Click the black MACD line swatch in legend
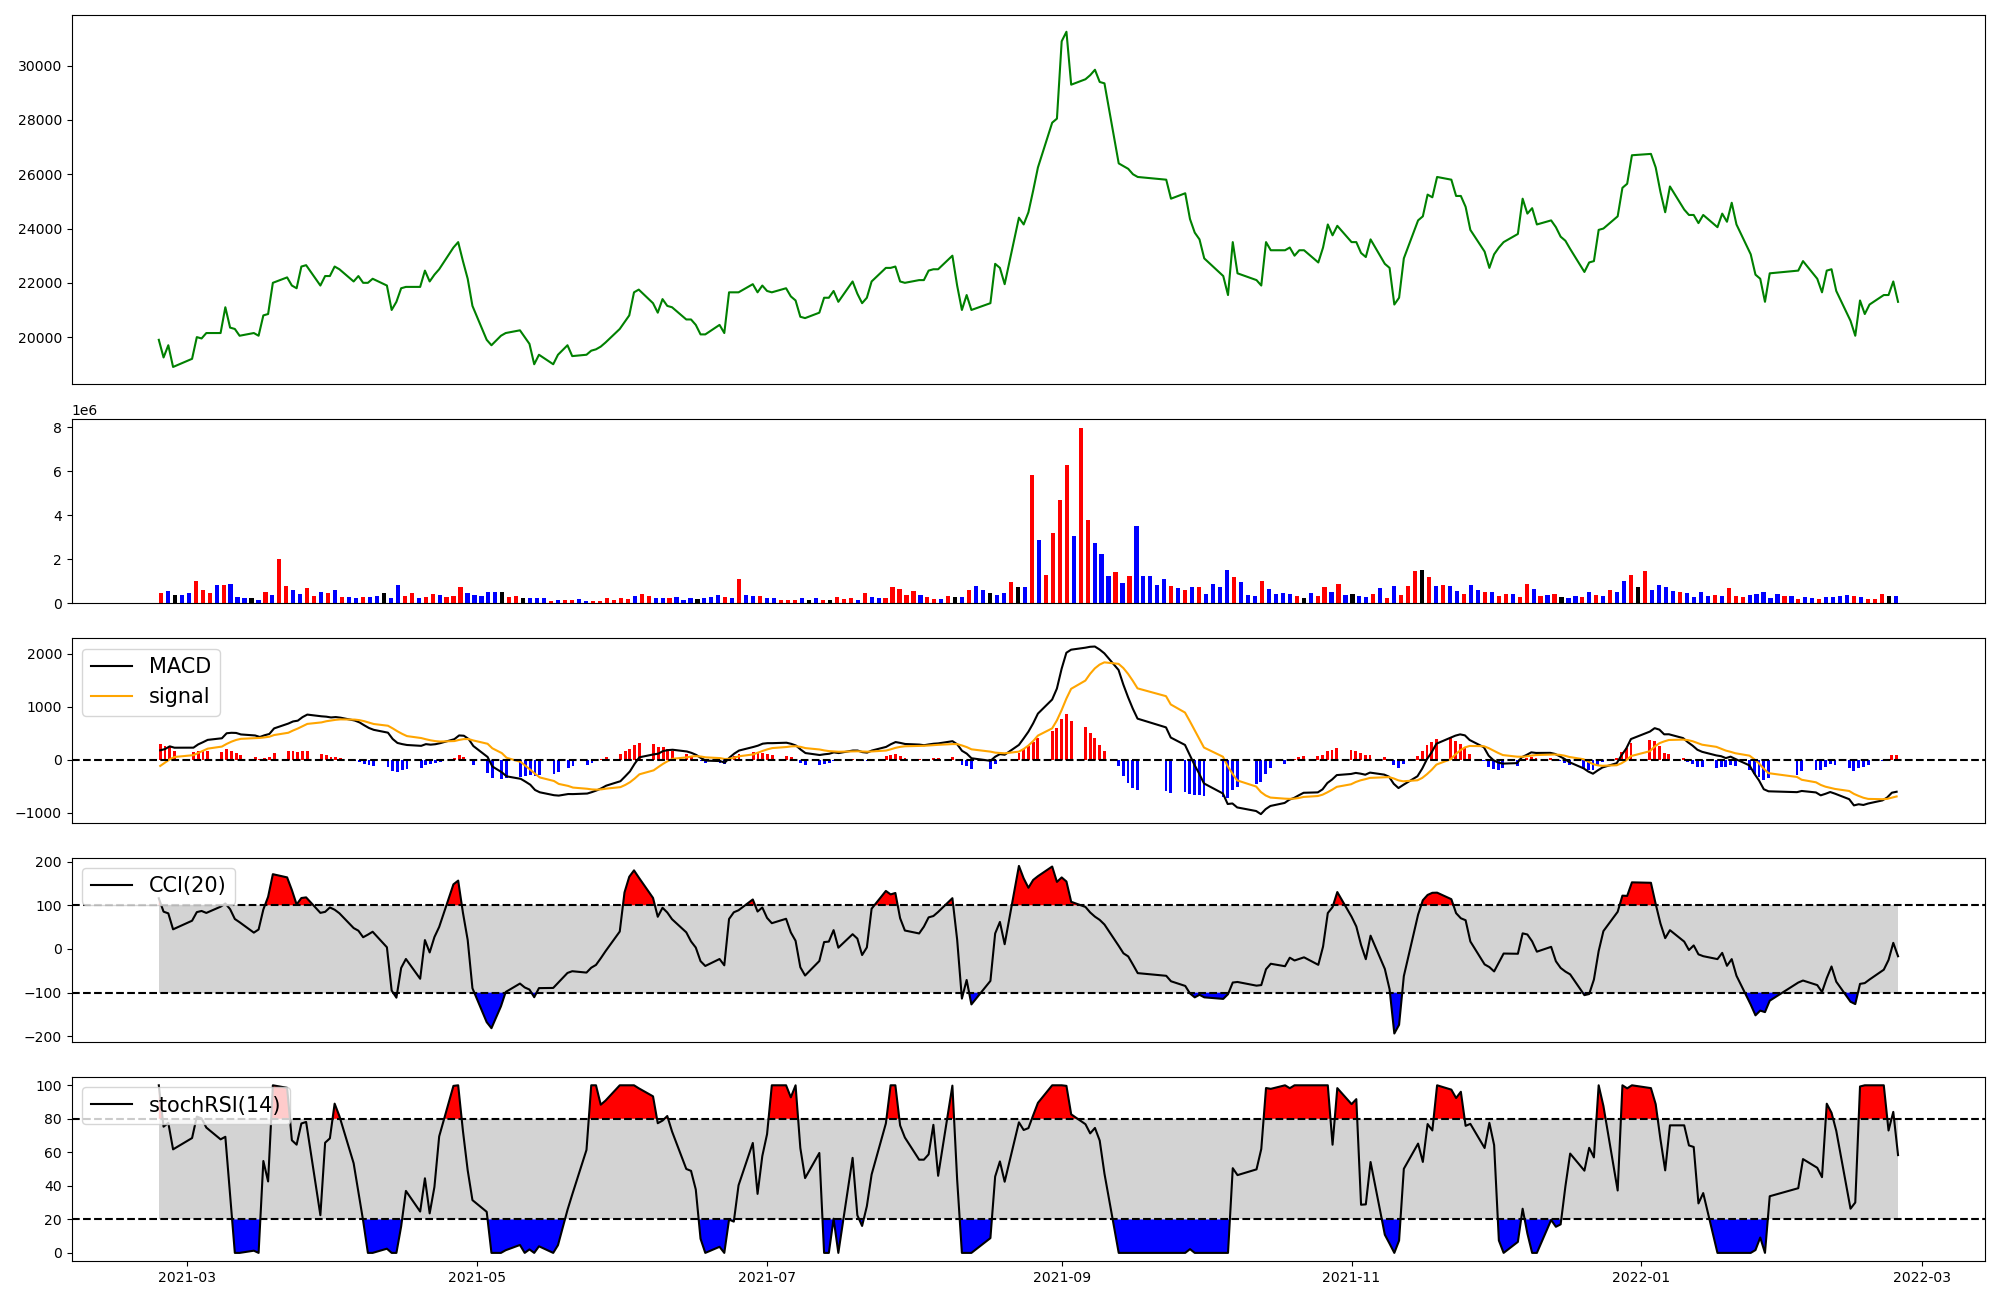 click(x=111, y=666)
